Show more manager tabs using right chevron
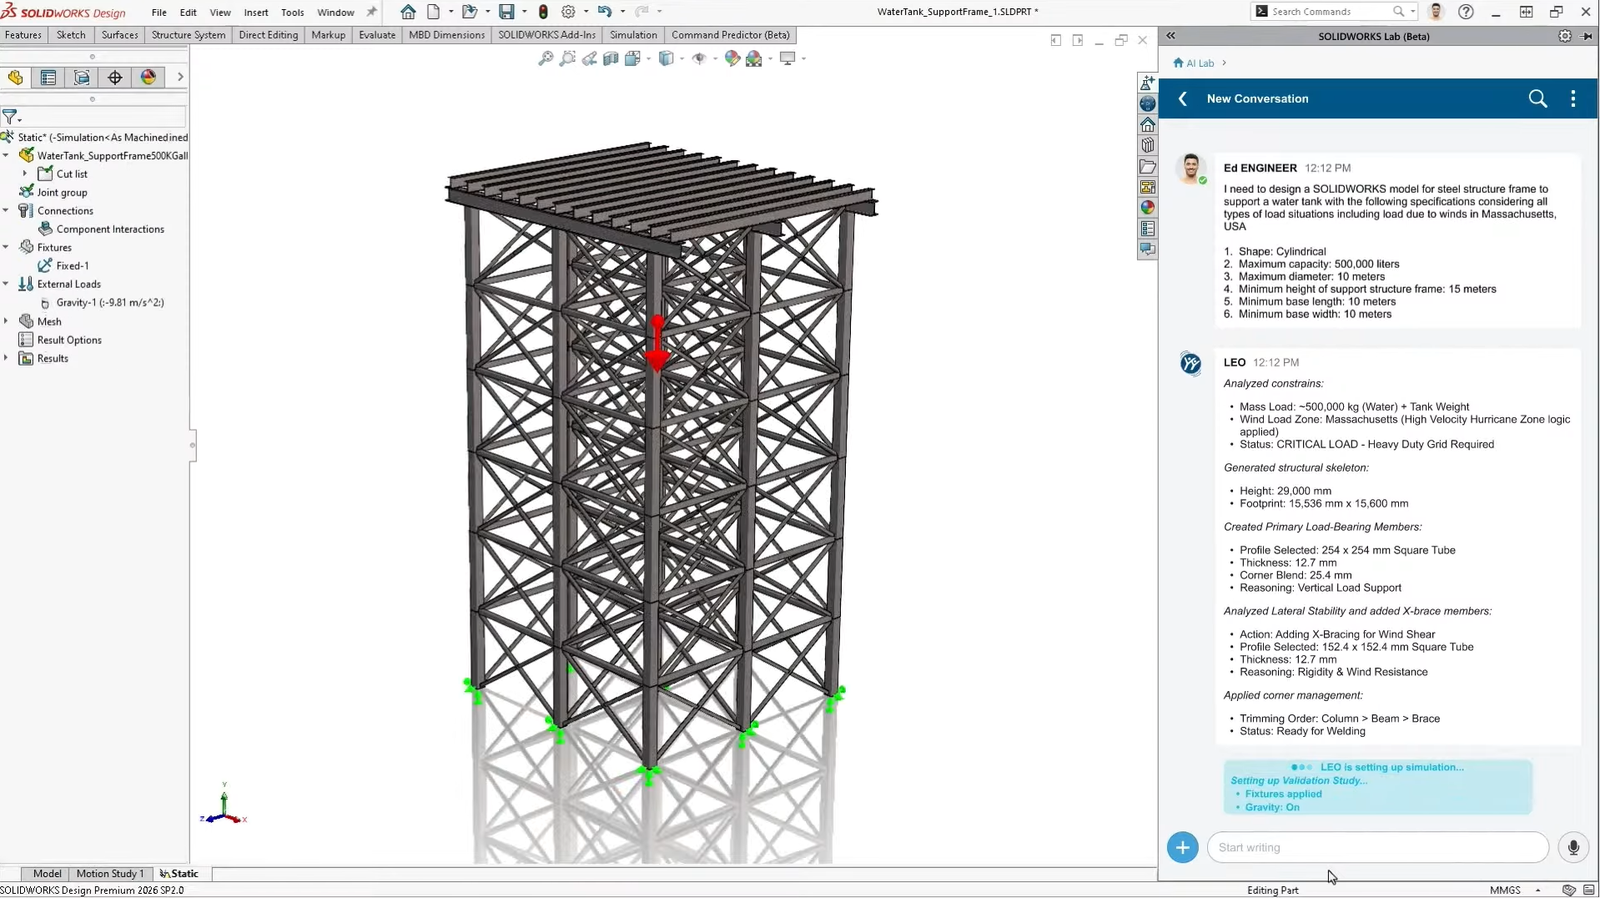The image size is (1600, 898). [180, 77]
